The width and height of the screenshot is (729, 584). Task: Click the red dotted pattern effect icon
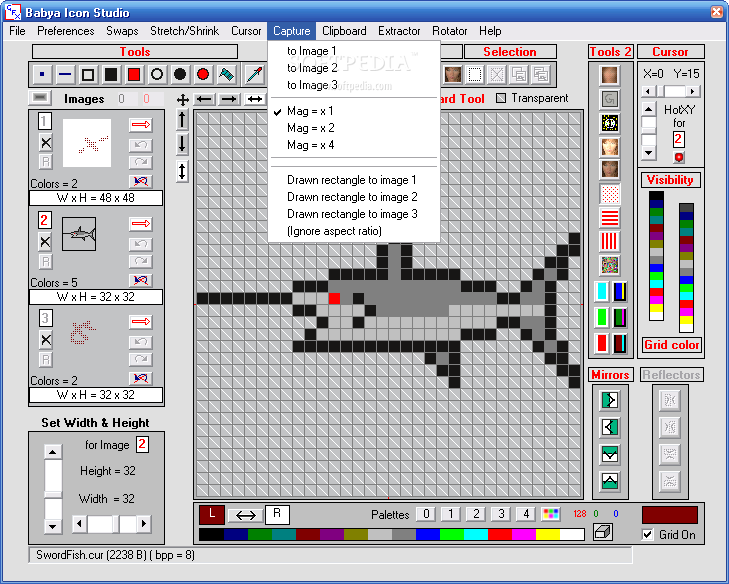click(610, 194)
